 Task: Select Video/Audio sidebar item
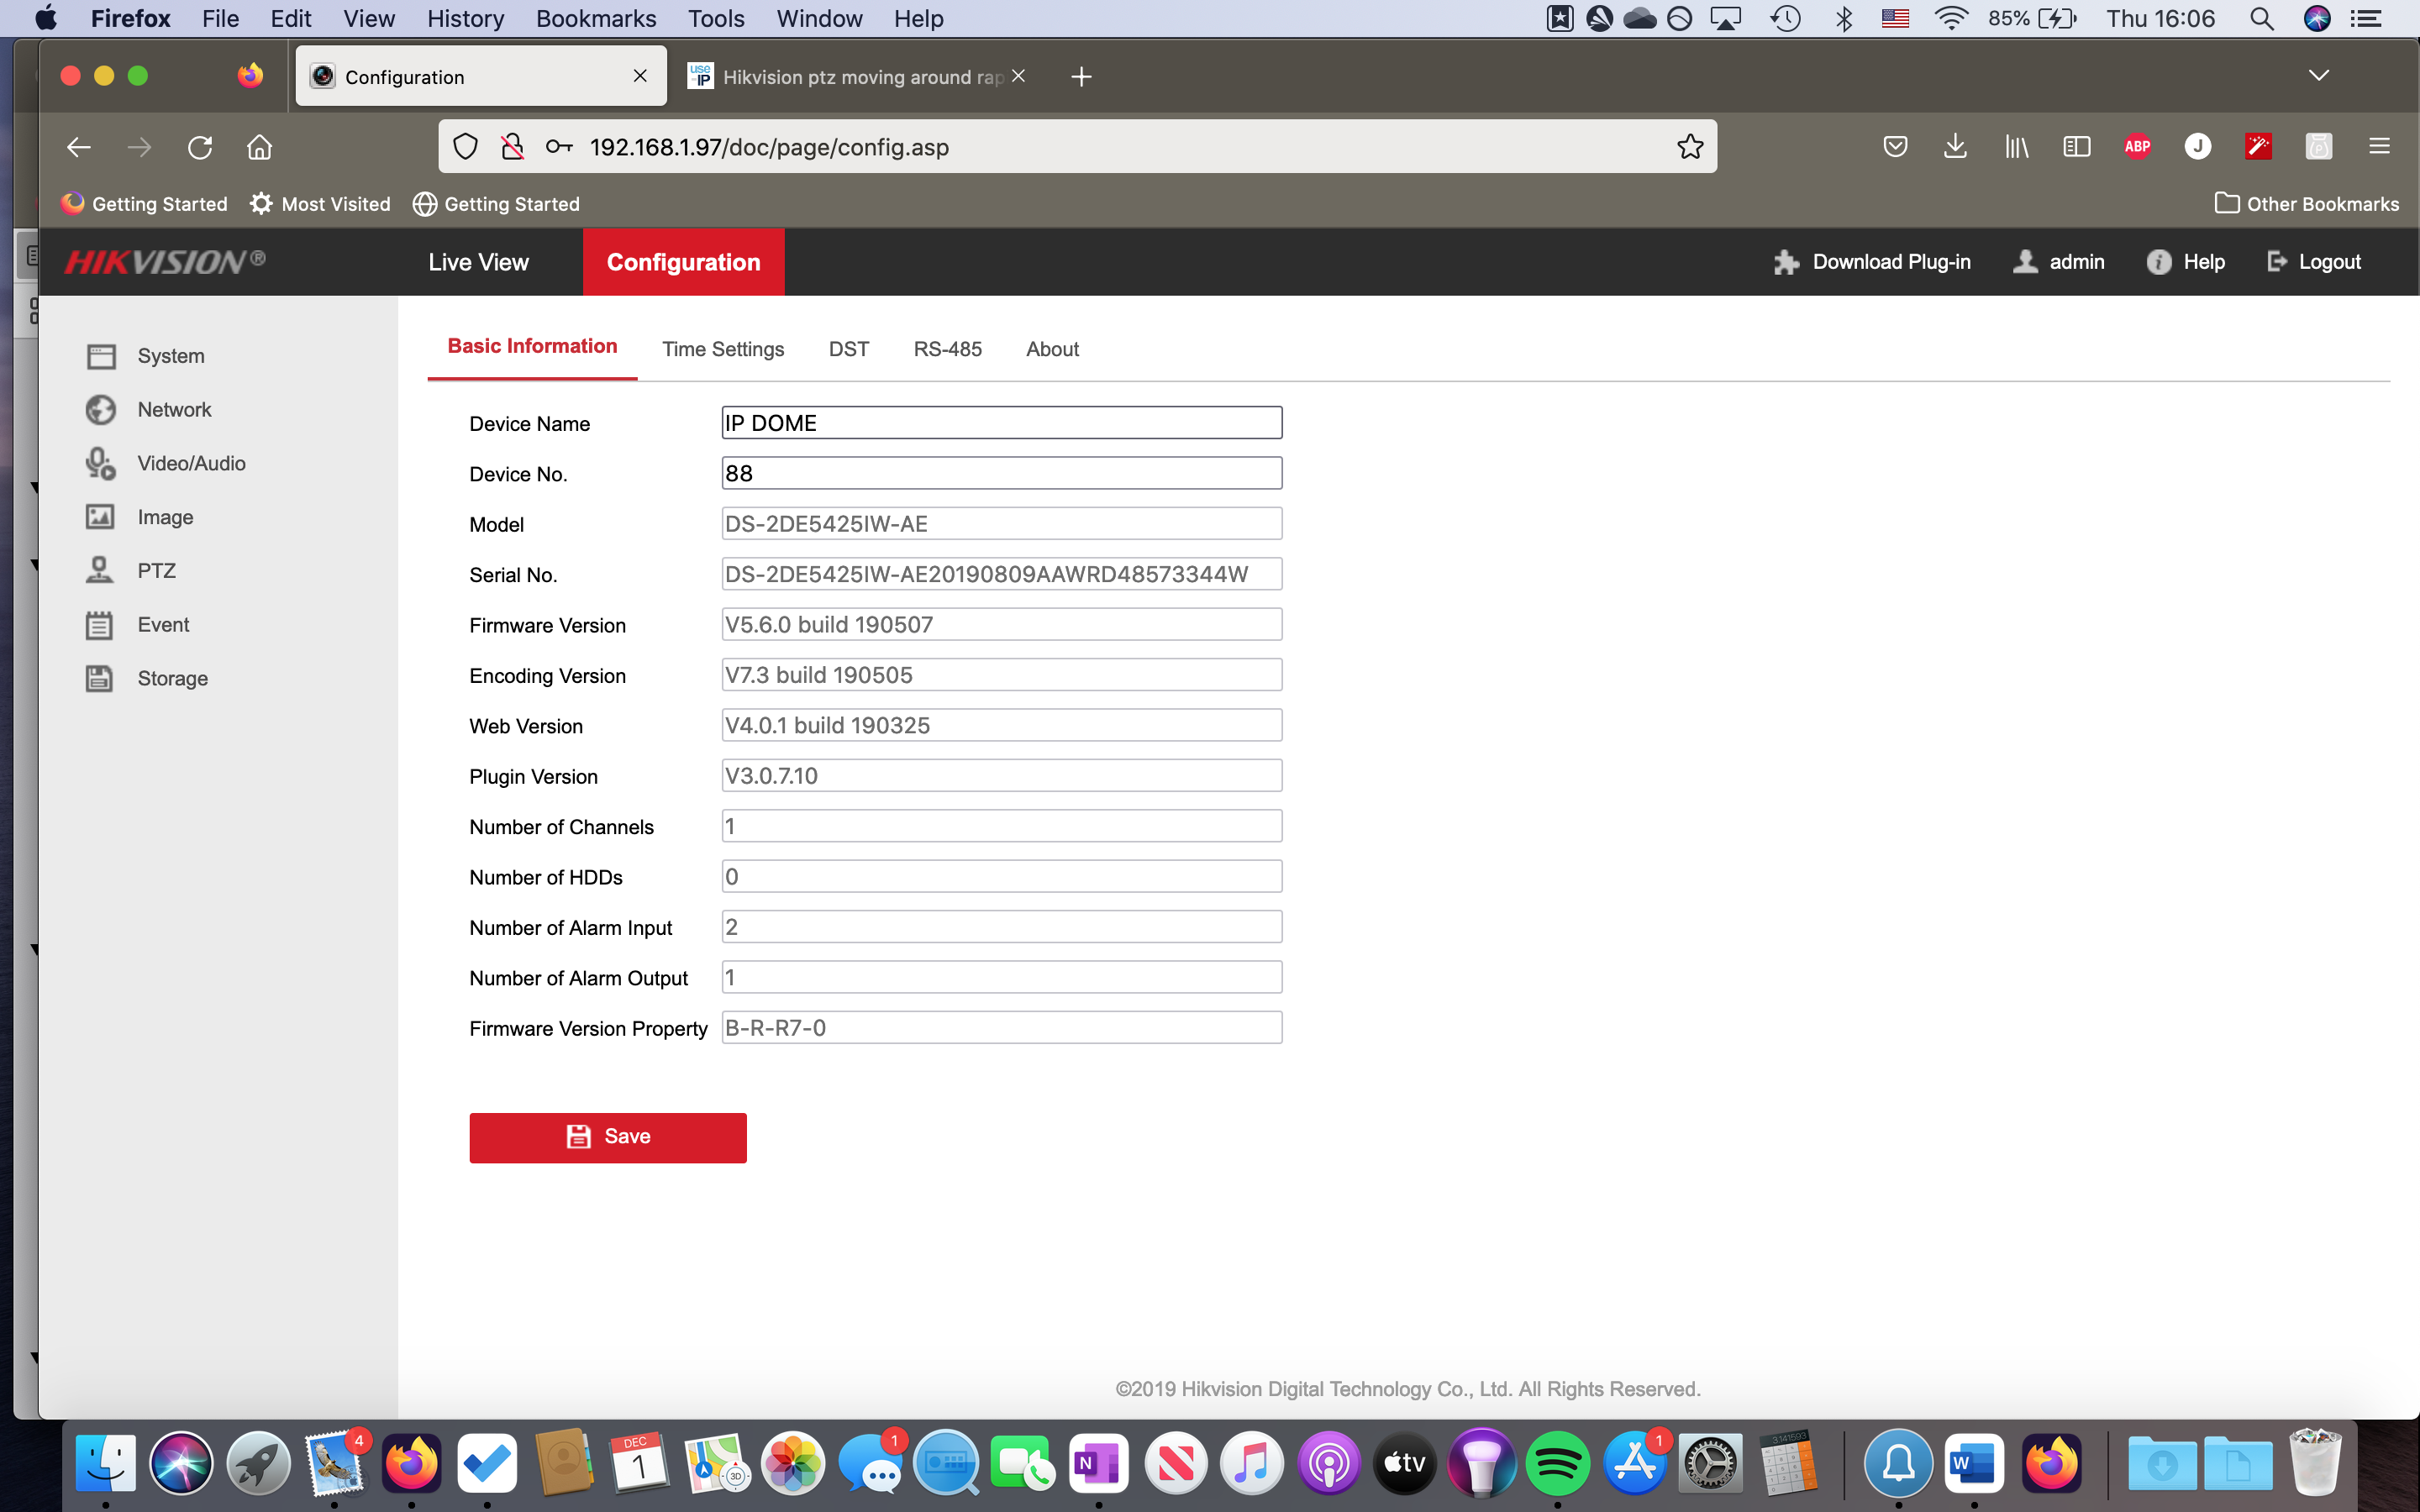[x=190, y=463]
